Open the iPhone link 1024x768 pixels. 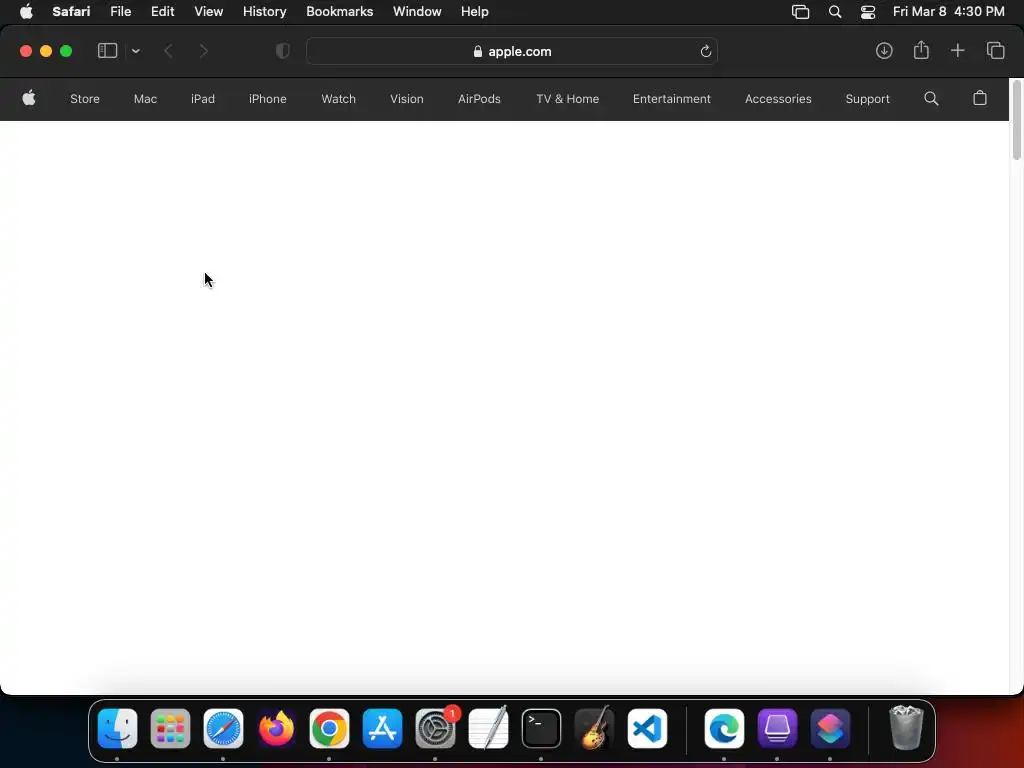coord(268,99)
